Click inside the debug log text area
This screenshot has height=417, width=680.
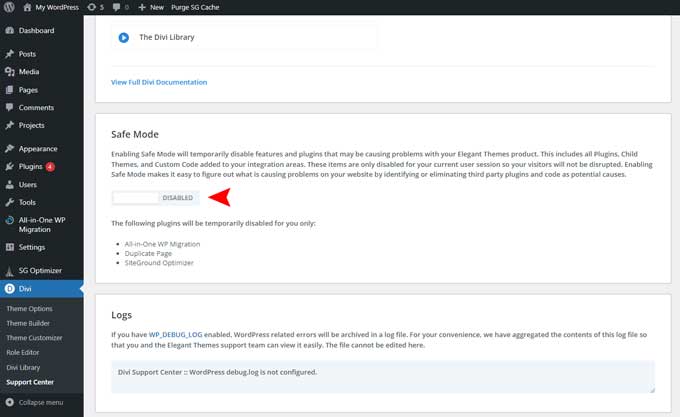click(x=382, y=376)
